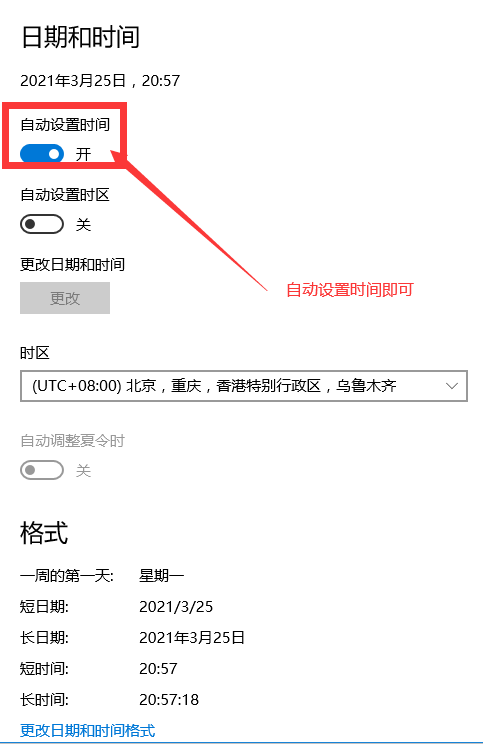Open the 更改日期和时间格式 link

coord(88,730)
